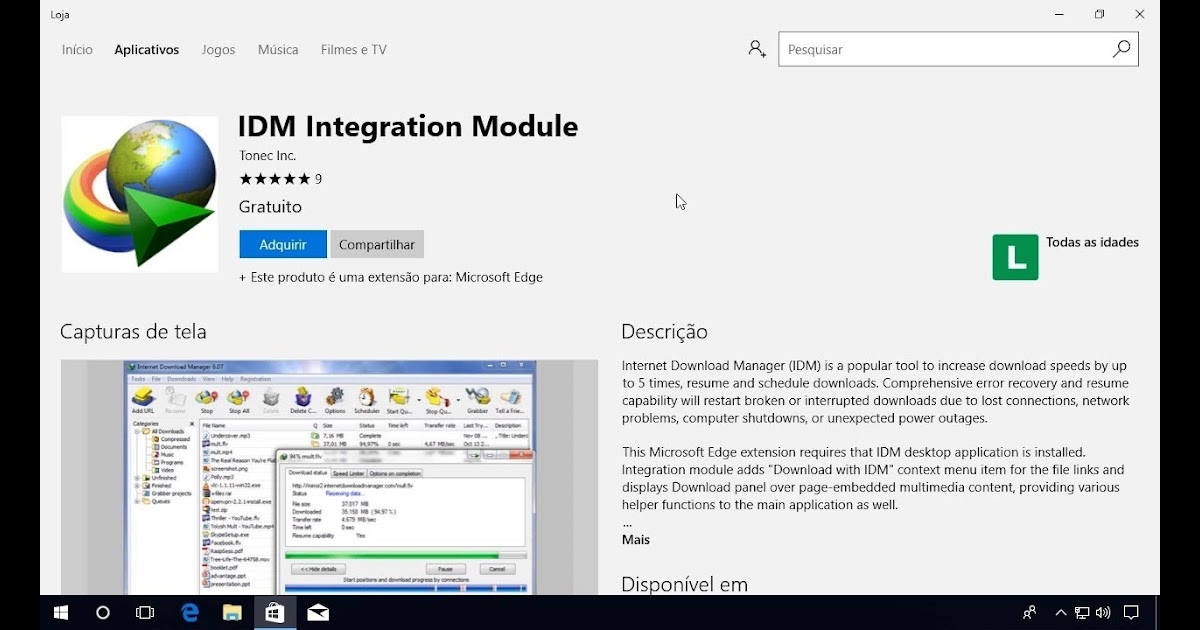Click the Compartilhar button
The height and width of the screenshot is (630, 1200).
(377, 244)
